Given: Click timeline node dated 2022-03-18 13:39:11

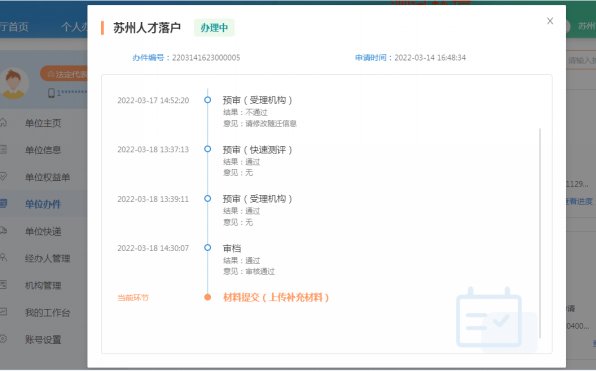Looking at the screenshot, I should [208, 198].
